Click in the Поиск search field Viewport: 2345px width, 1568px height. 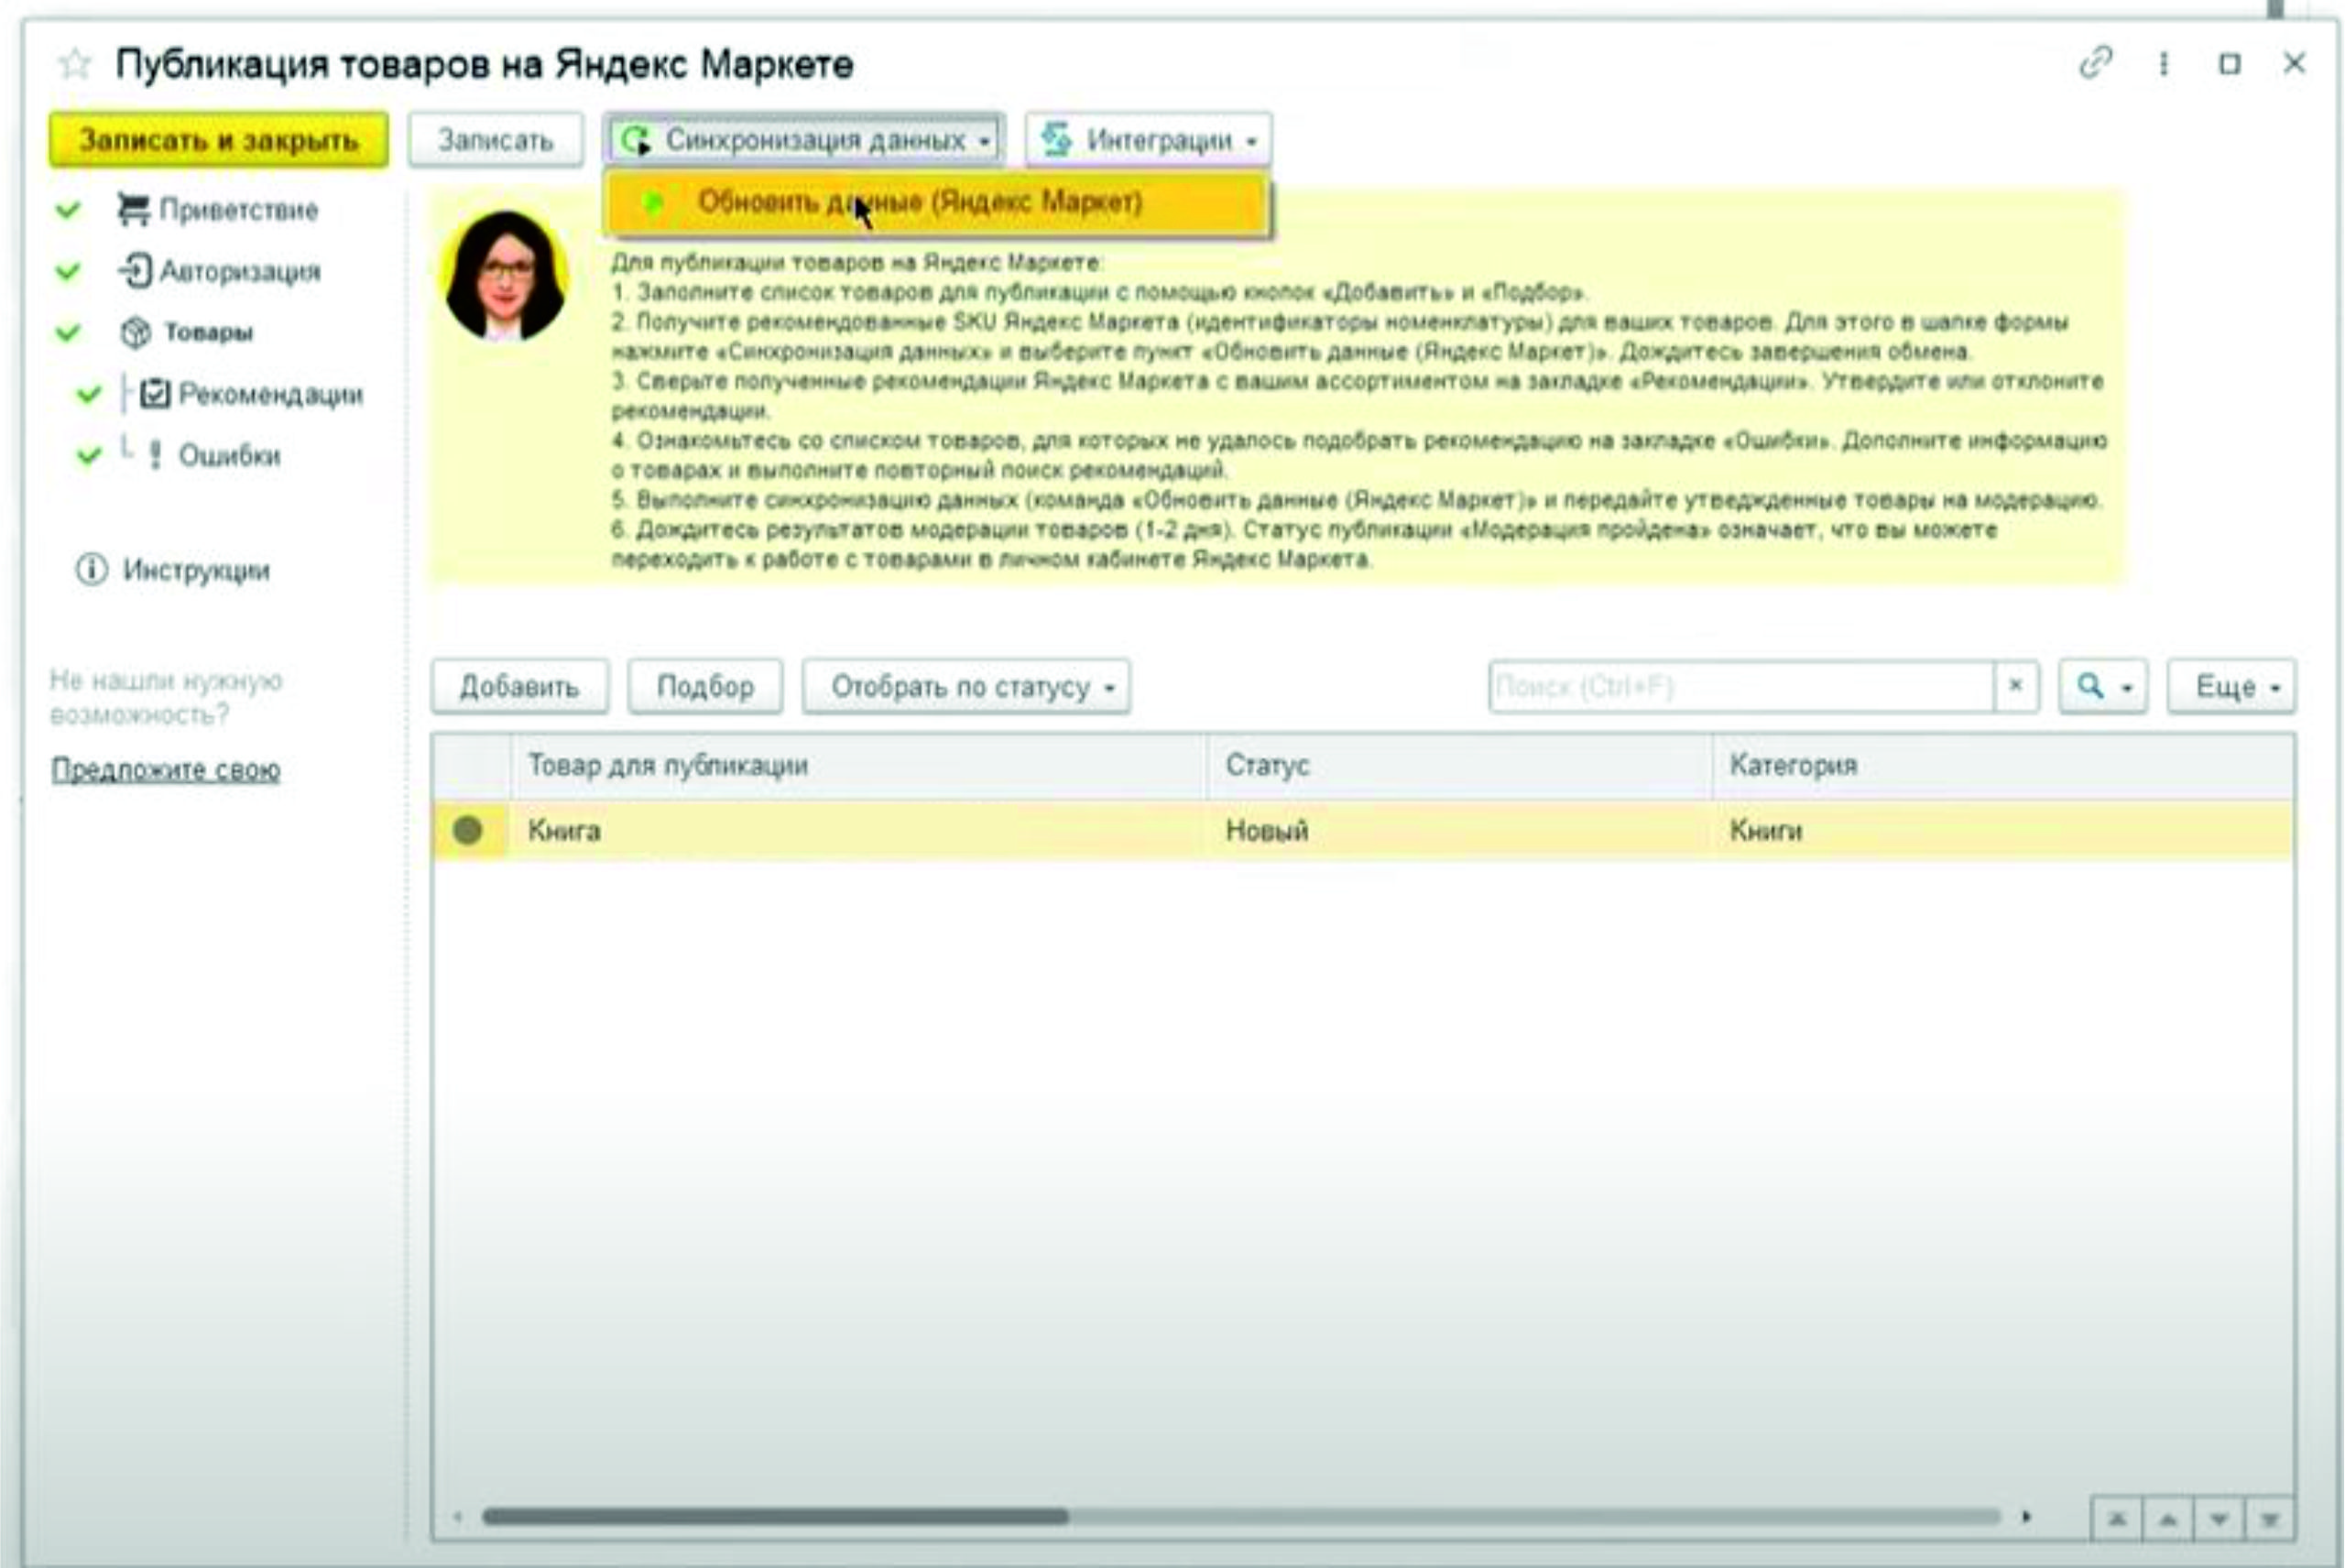[1740, 687]
